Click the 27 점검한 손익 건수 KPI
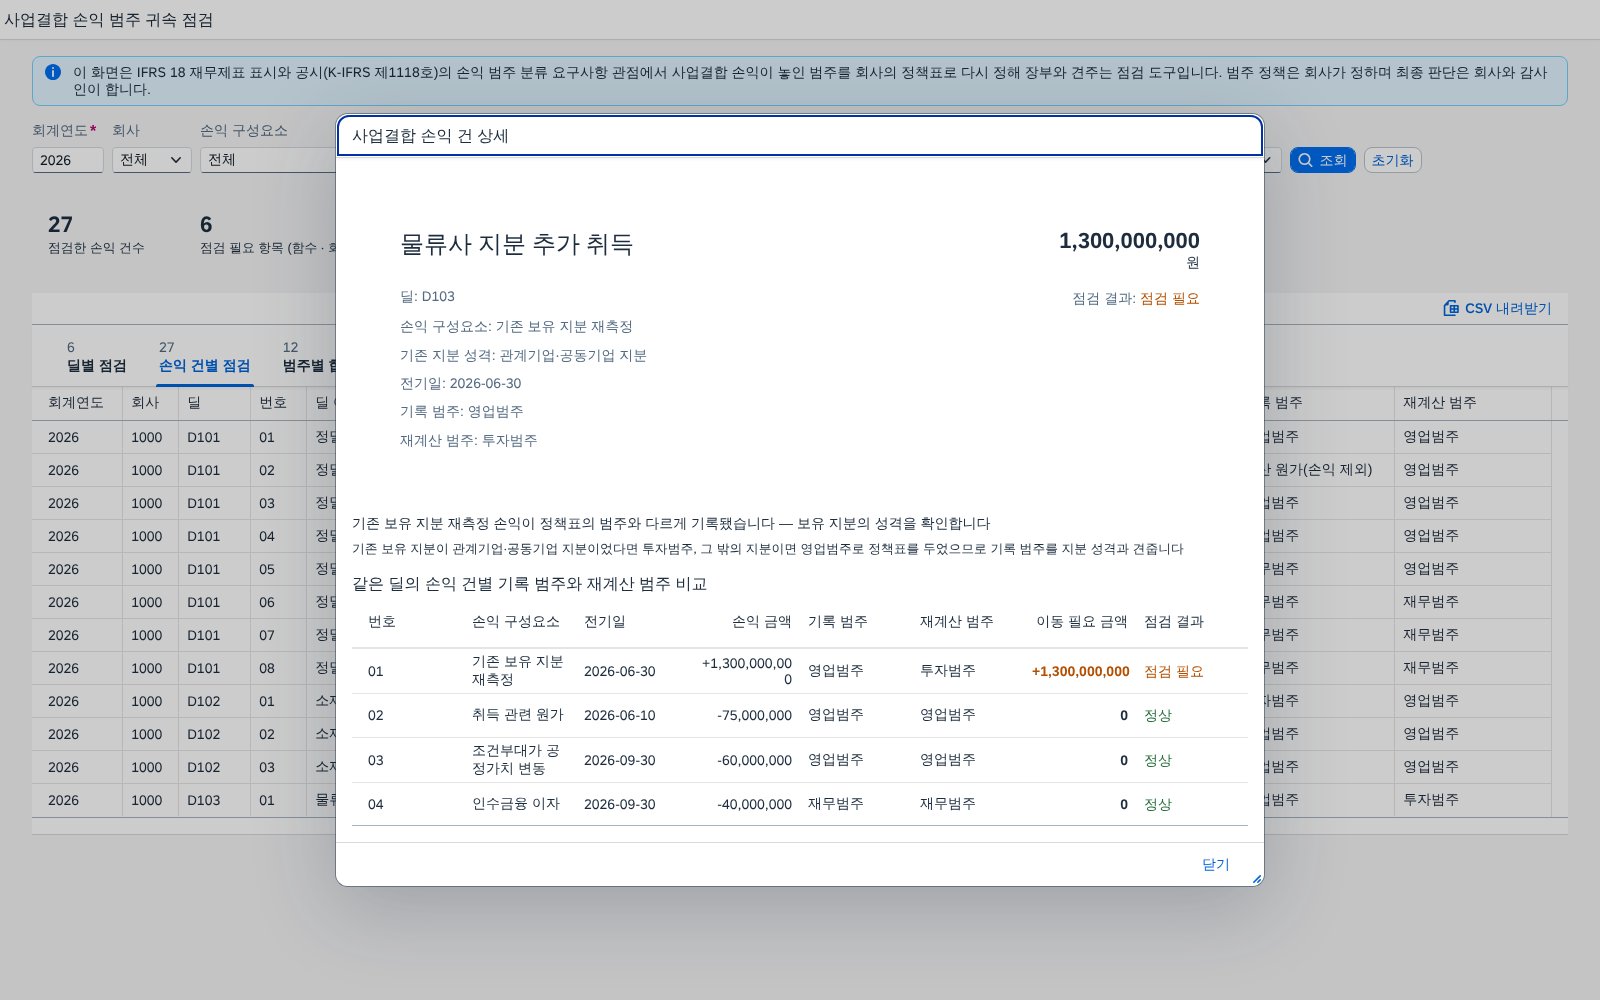Viewport: 1600px width, 1000px height. [96, 234]
